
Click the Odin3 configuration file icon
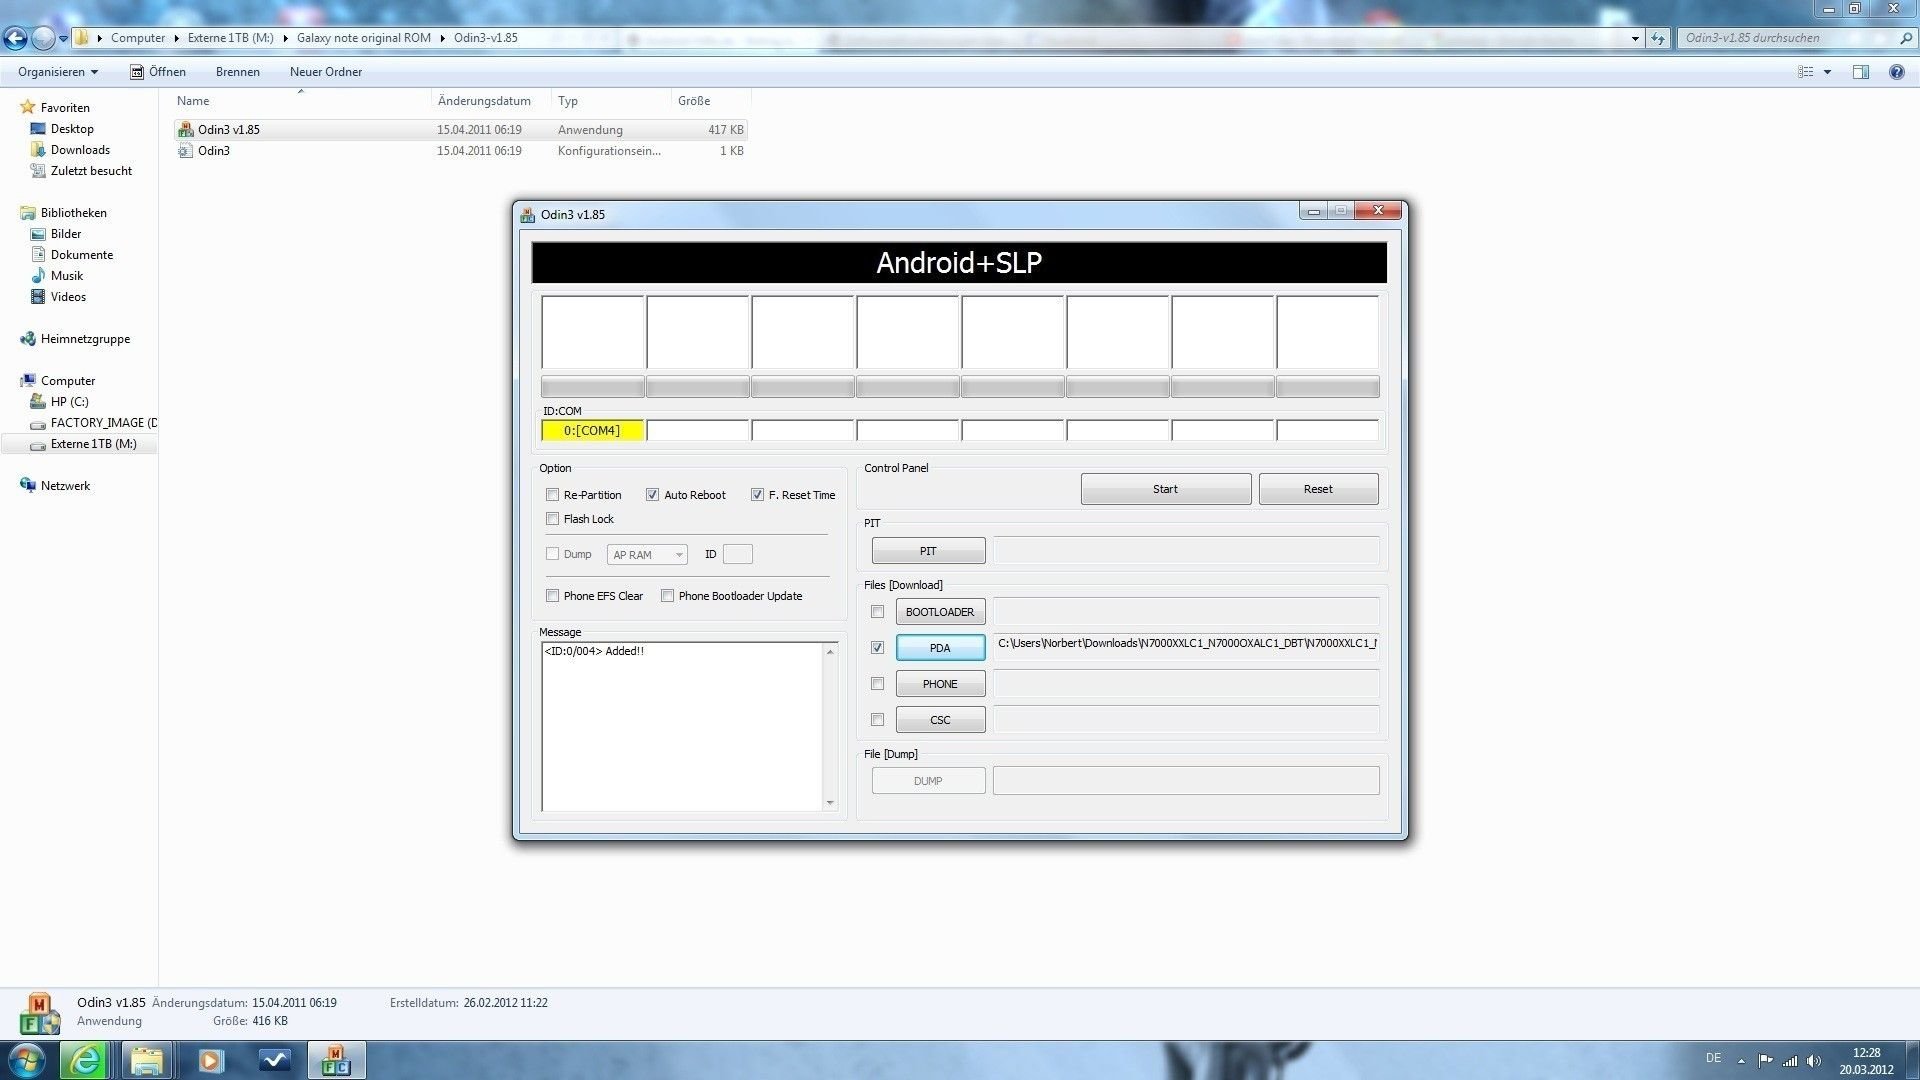[185, 151]
